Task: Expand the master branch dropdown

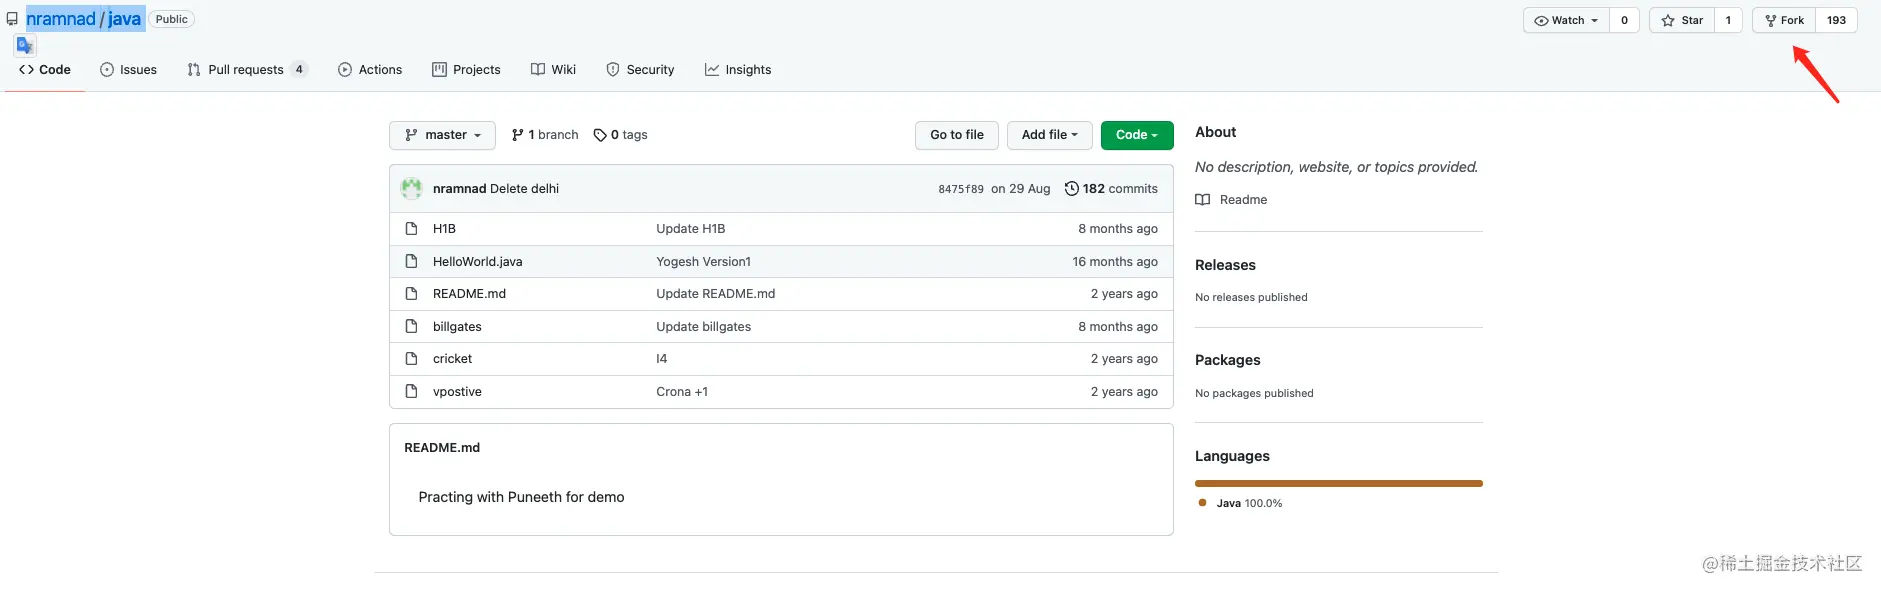Action: tap(442, 135)
